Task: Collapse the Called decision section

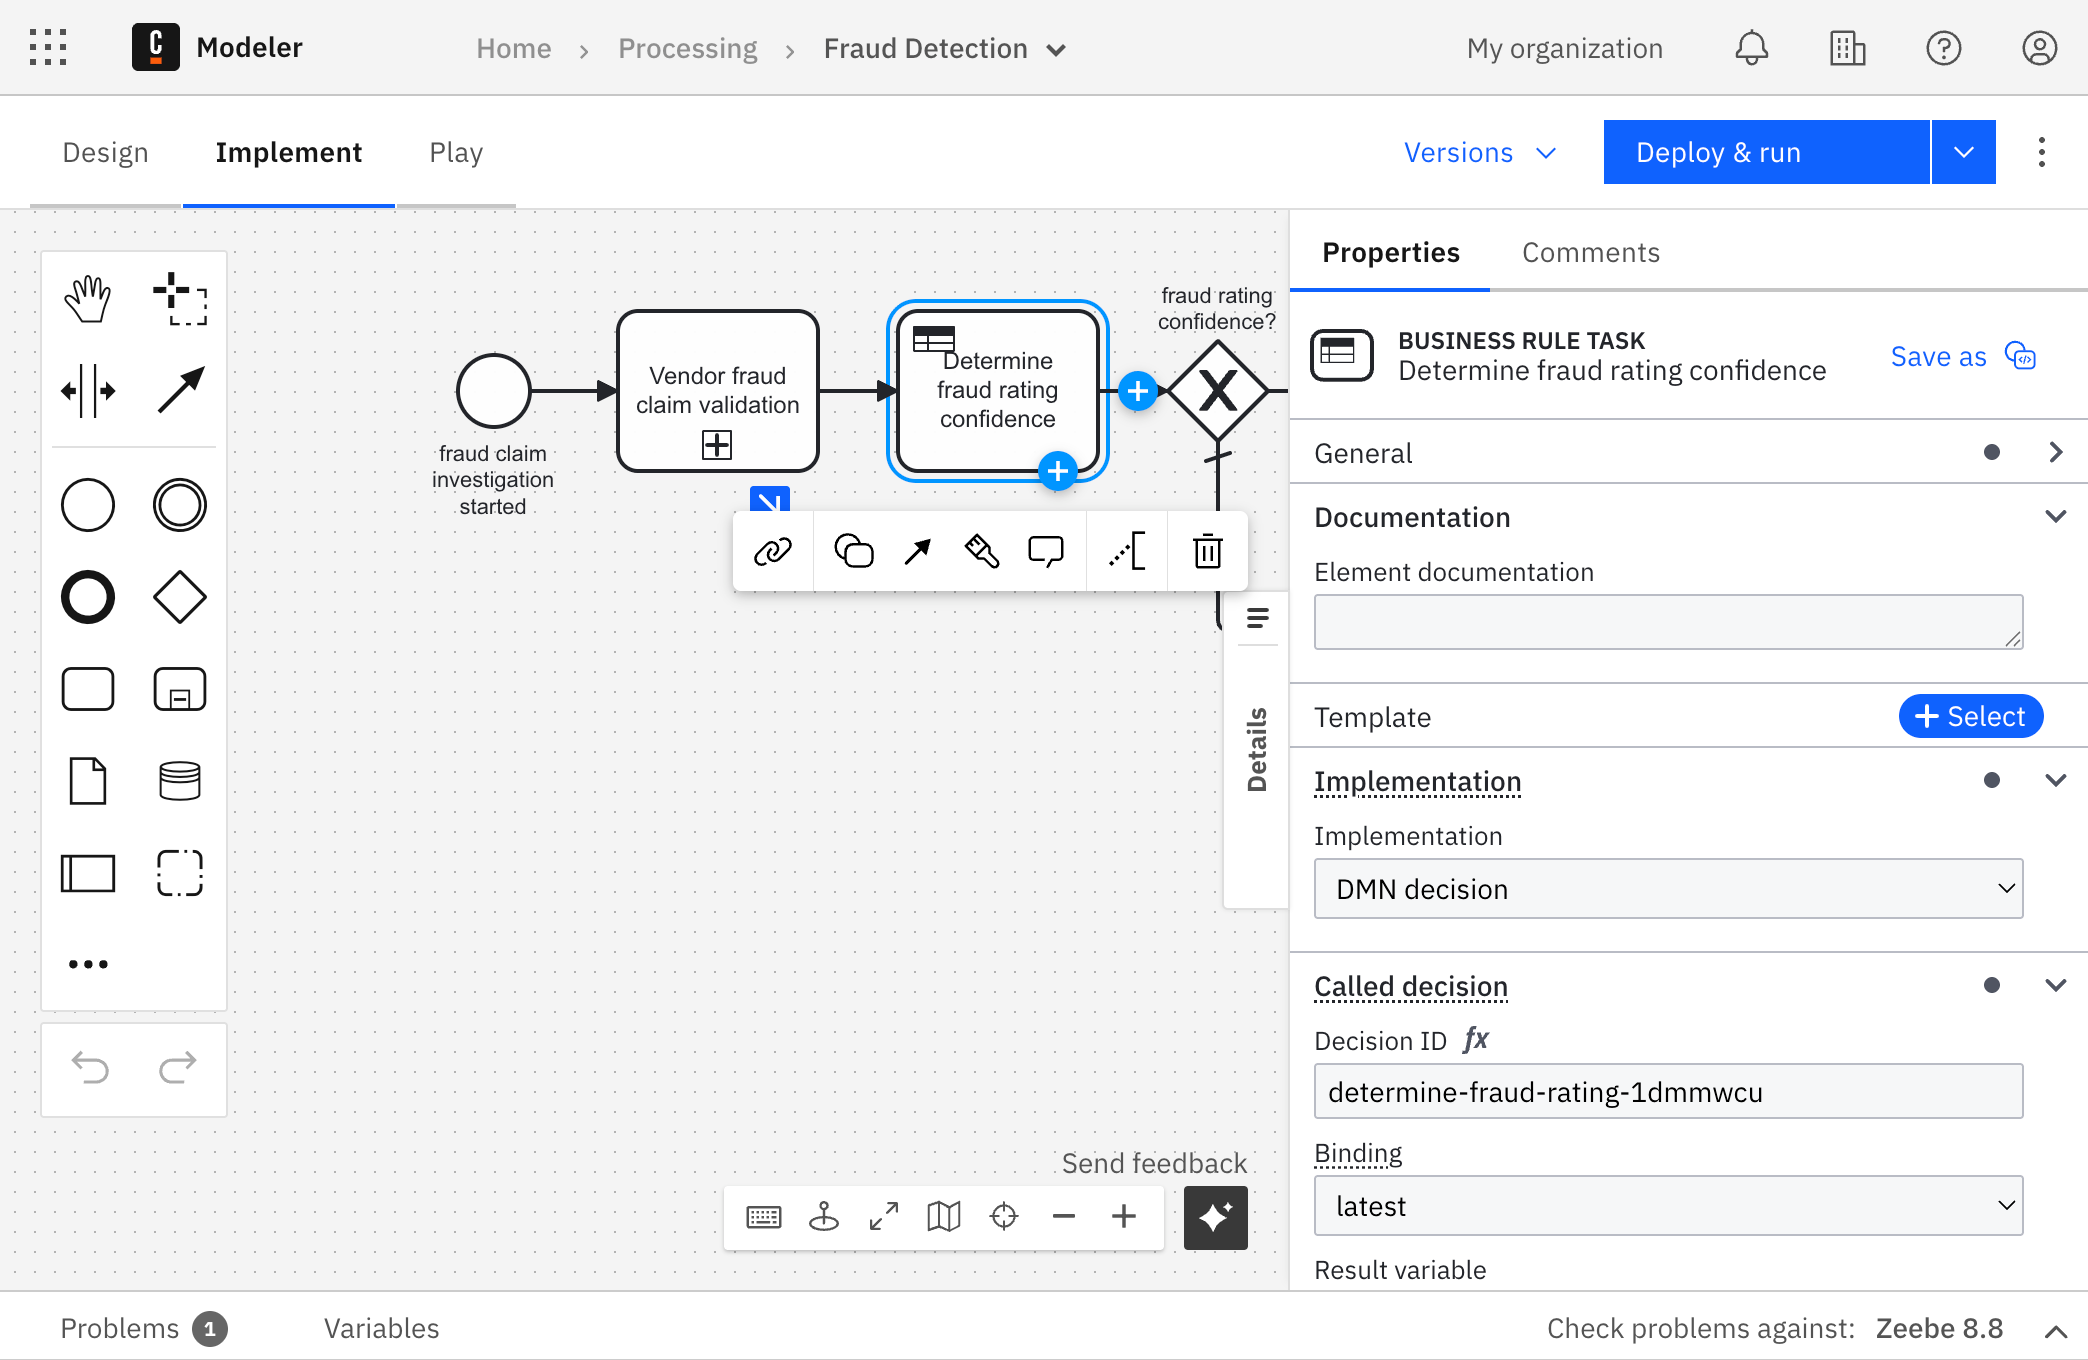Action: coord(2055,986)
